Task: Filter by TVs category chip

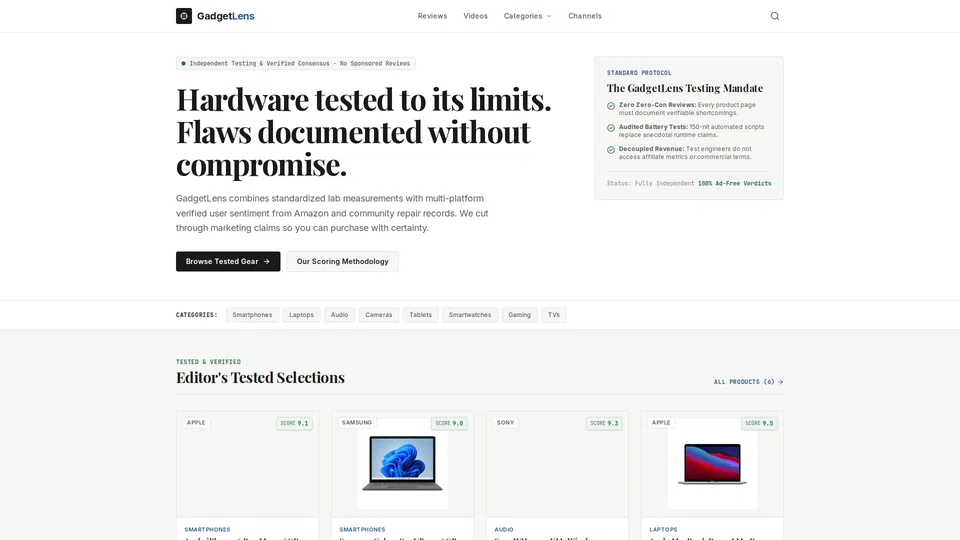Action: click(553, 315)
